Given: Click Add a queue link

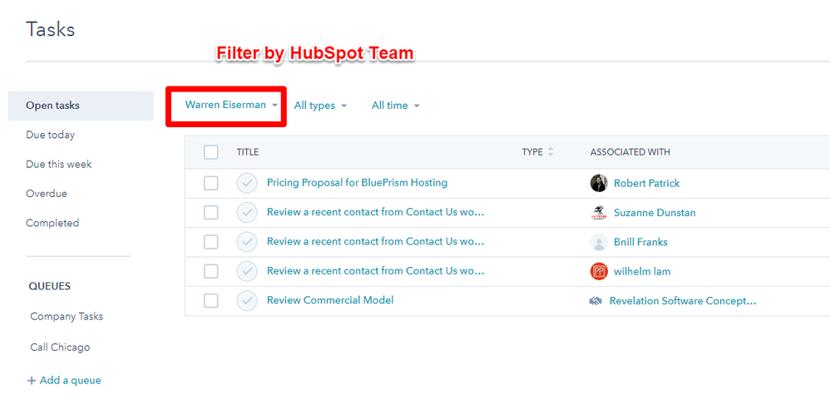Looking at the screenshot, I should click(x=64, y=380).
